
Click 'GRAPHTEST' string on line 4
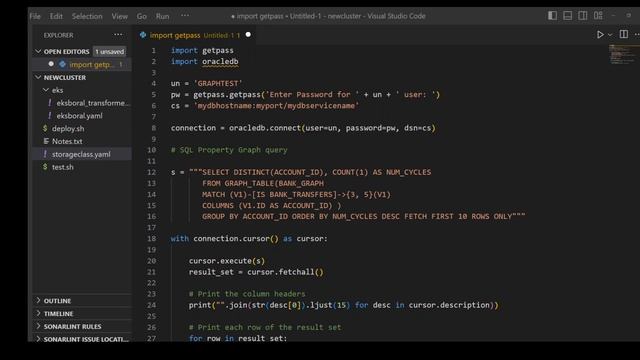pyautogui.click(x=218, y=84)
